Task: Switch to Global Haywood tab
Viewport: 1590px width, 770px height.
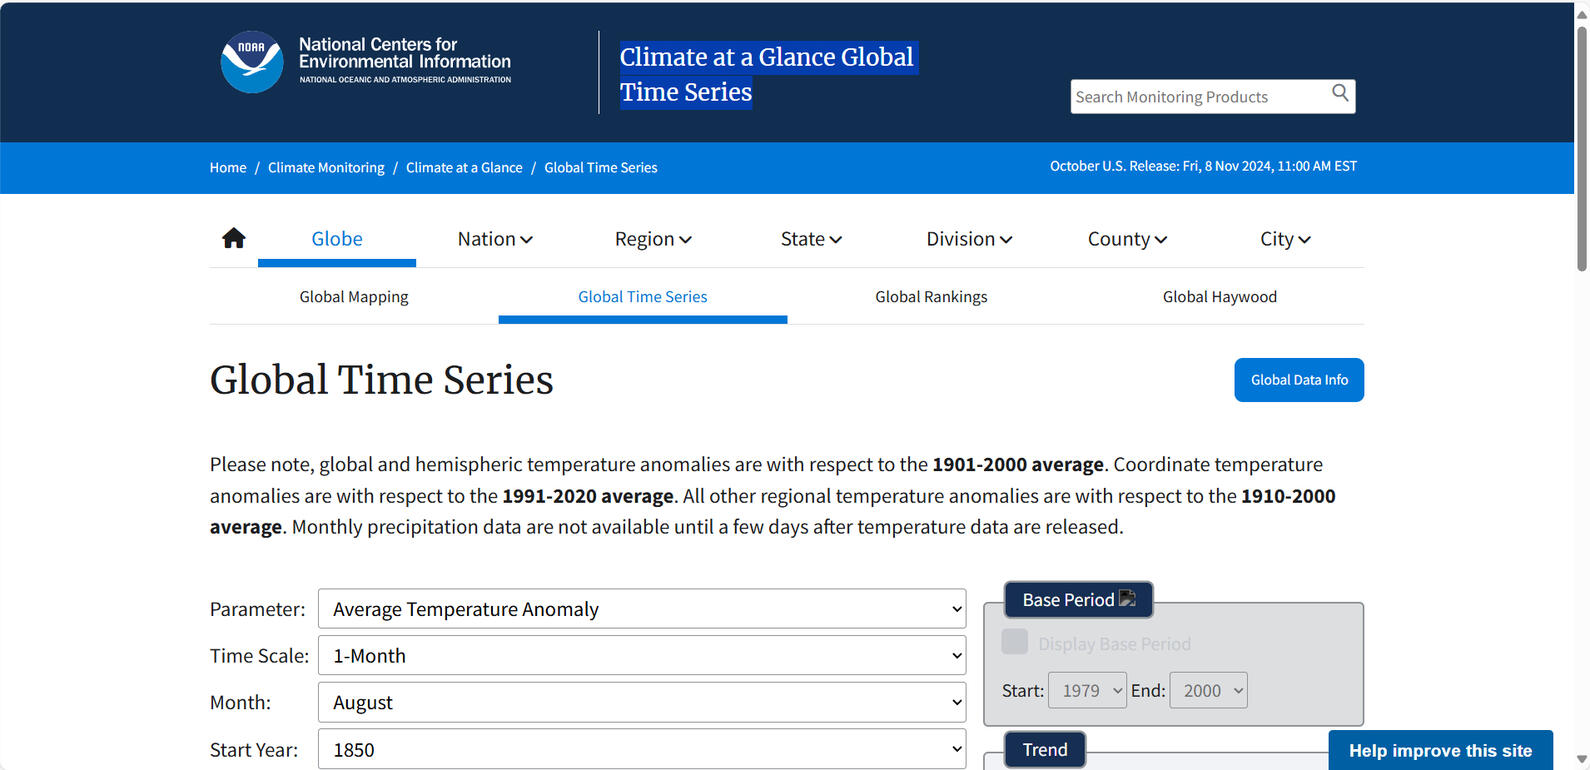Action: [1219, 297]
